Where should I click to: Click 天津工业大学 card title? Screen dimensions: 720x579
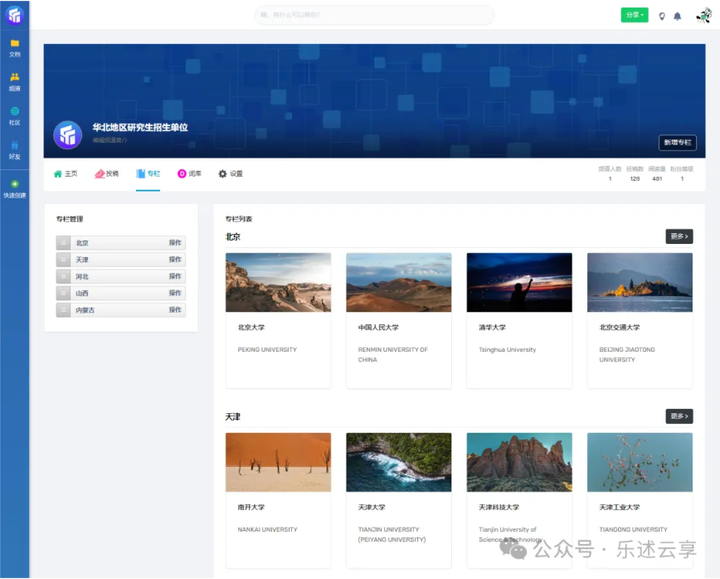click(x=619, y=507)
